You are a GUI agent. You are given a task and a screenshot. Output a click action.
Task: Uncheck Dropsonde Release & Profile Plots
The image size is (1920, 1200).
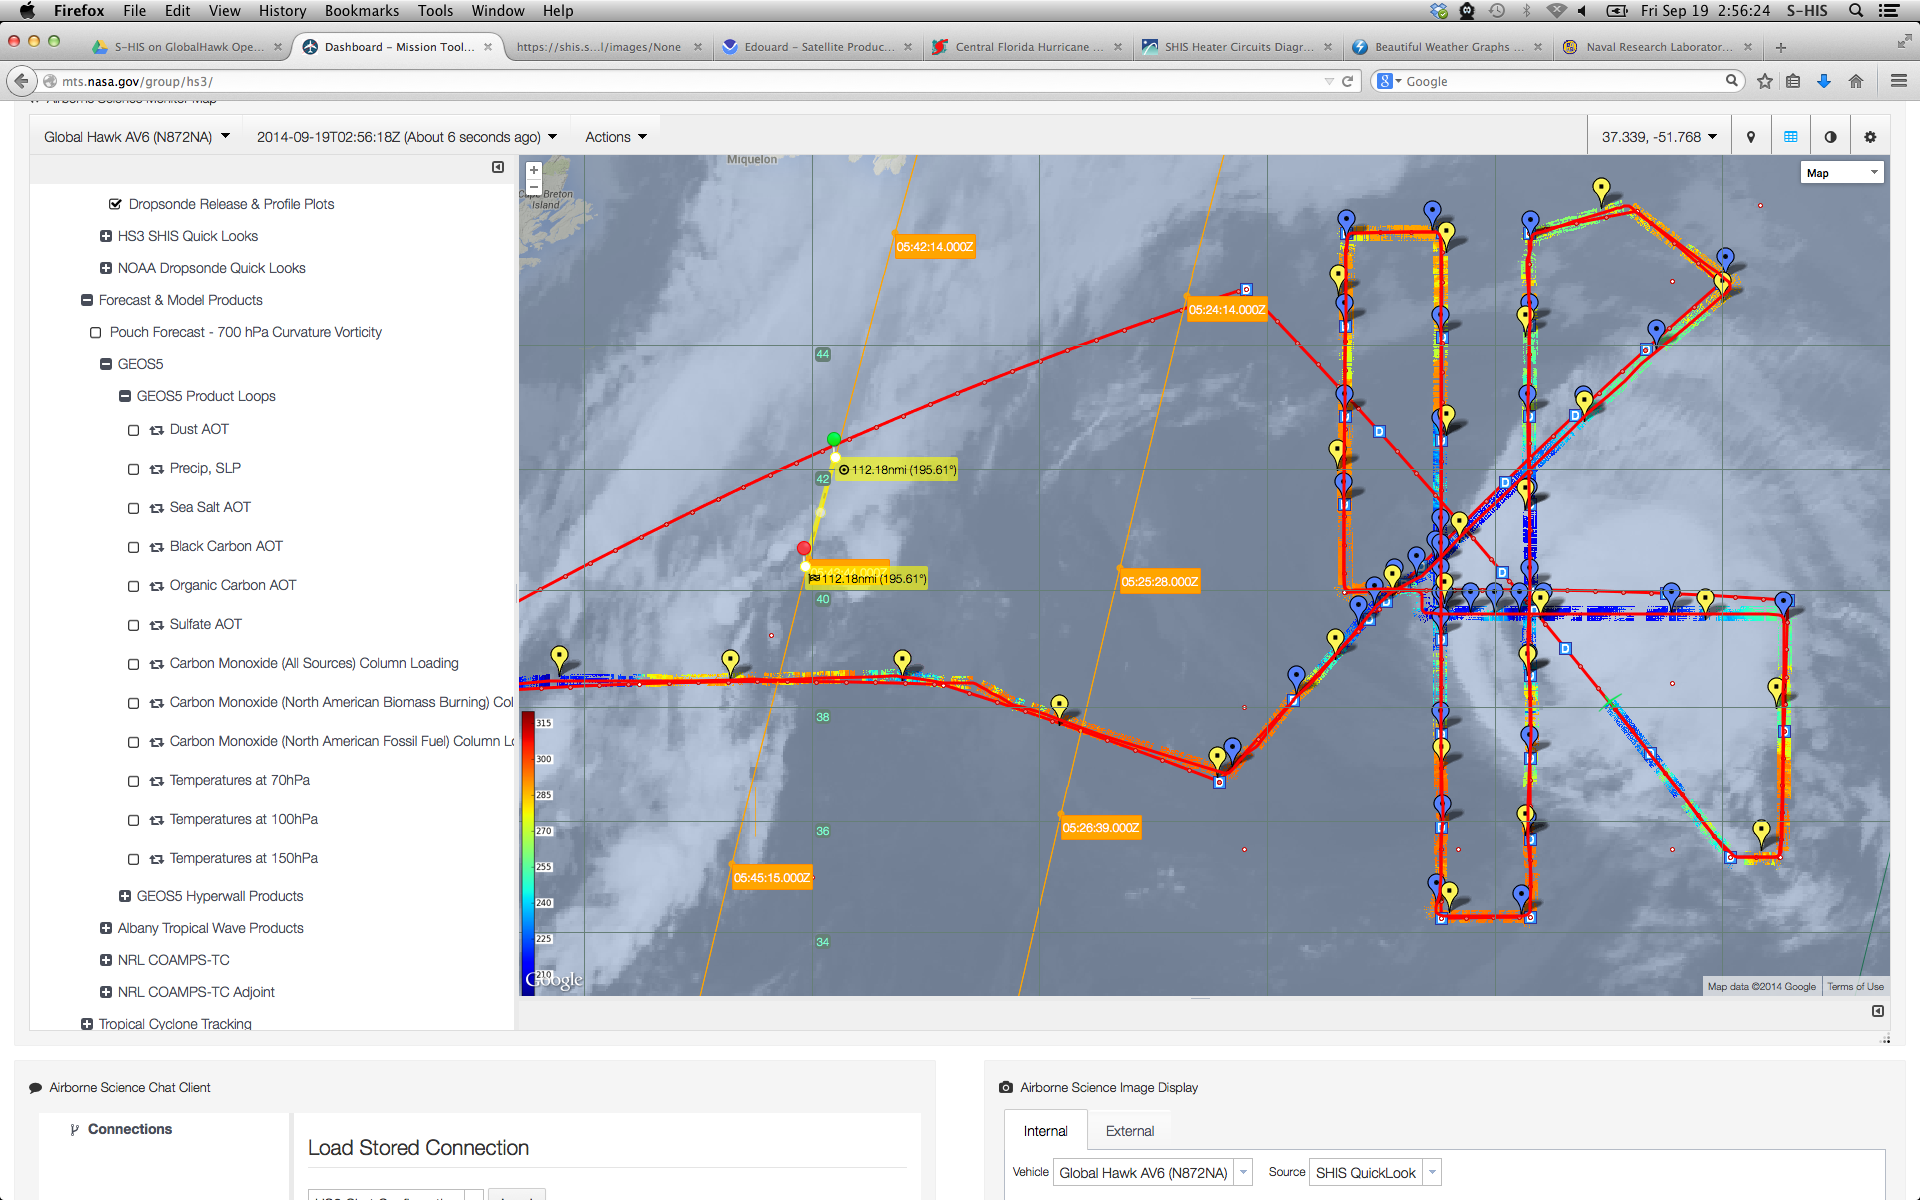pyautogui.click(x=115, y=204)
